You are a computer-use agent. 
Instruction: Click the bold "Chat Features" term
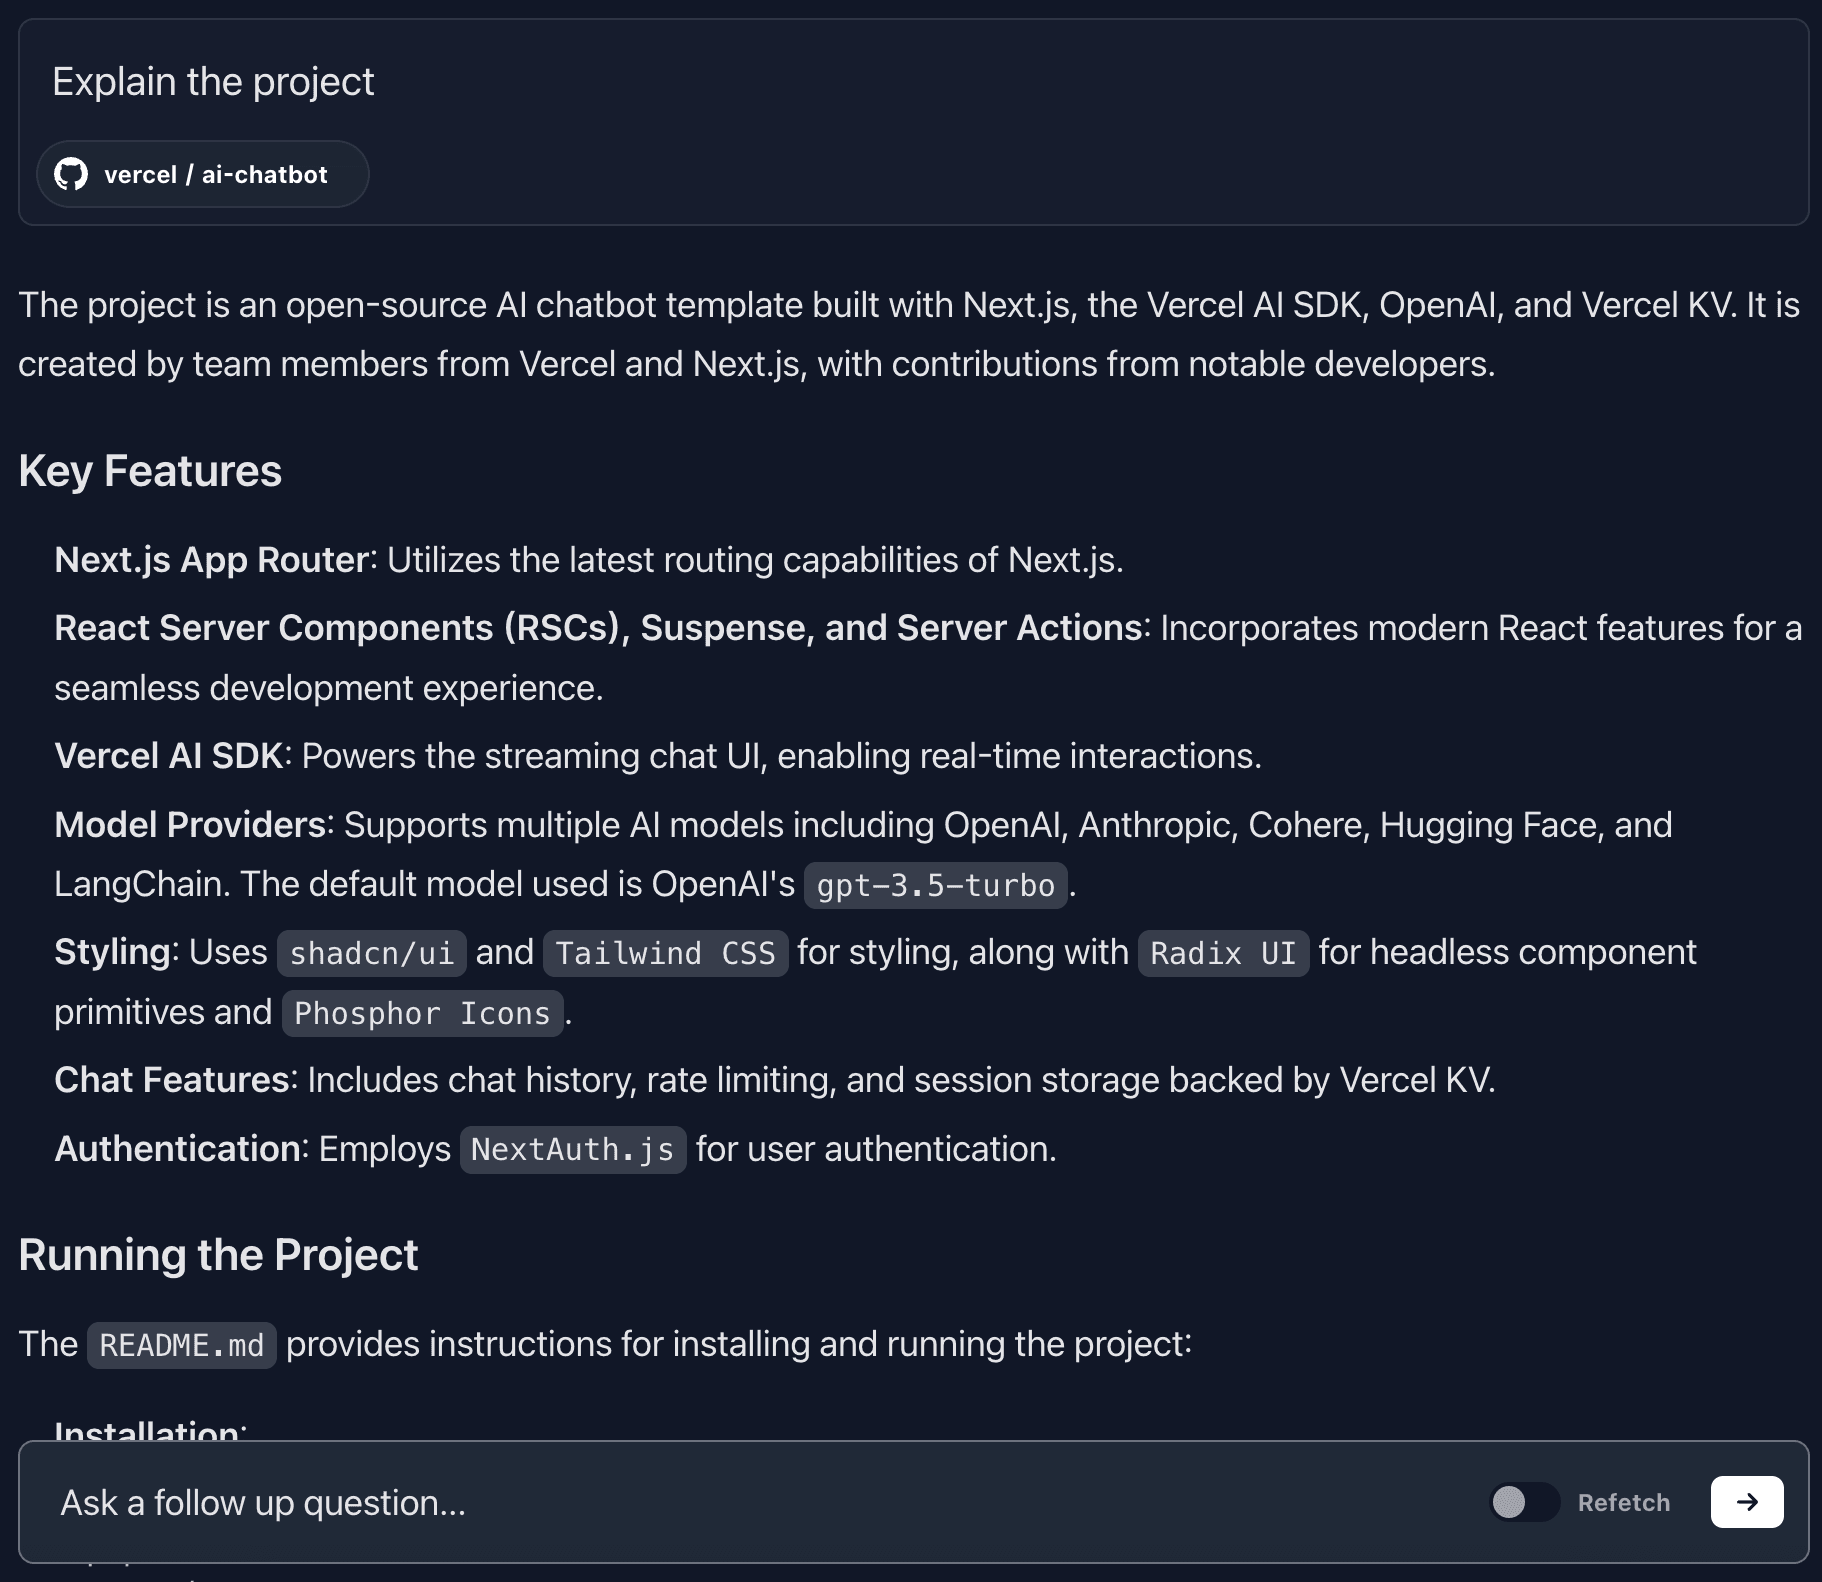click(172, 1080)
